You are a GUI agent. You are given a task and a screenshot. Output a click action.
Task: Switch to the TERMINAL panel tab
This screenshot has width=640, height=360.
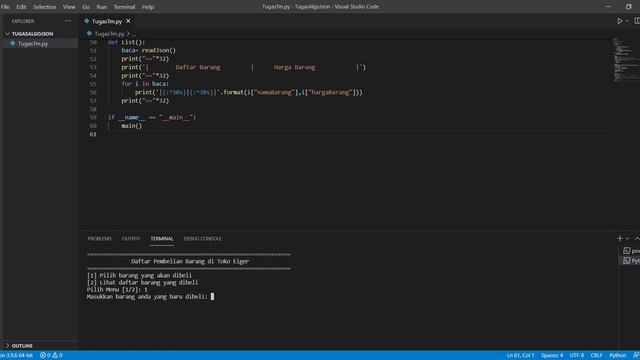tap(162, 238)
